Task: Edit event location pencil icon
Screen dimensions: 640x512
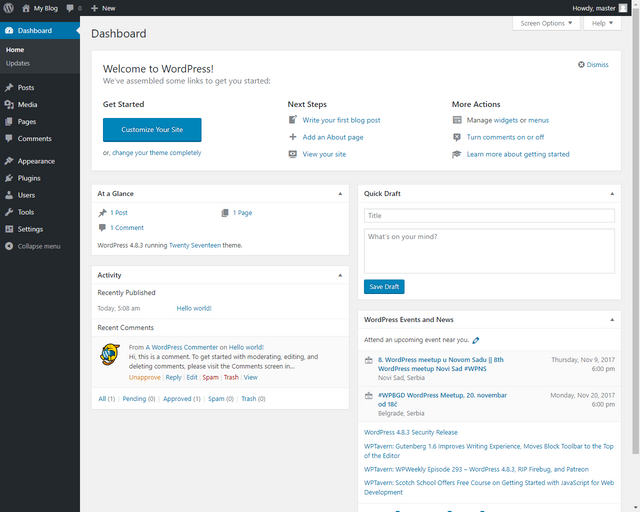Action: point(476,340)
